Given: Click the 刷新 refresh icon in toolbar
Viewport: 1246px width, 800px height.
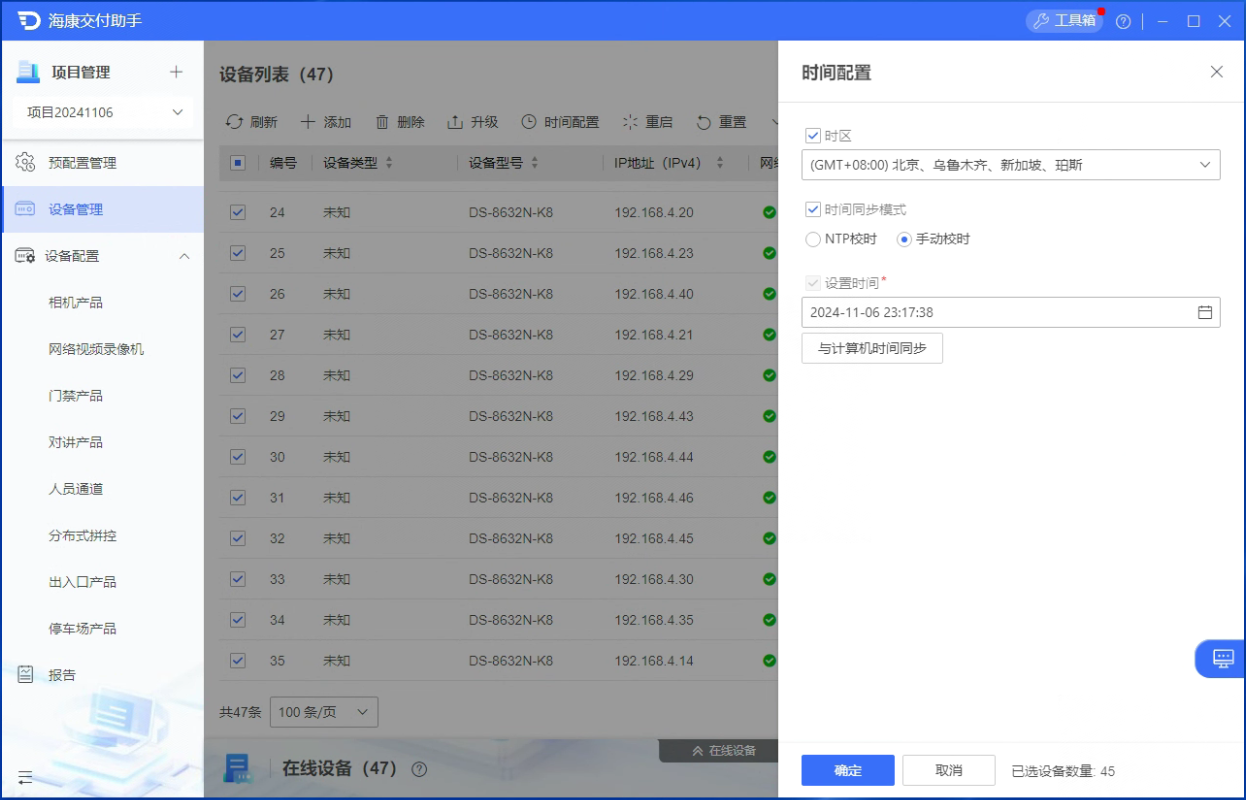Looking at the screenshot, I should click(x=234, y=122).
